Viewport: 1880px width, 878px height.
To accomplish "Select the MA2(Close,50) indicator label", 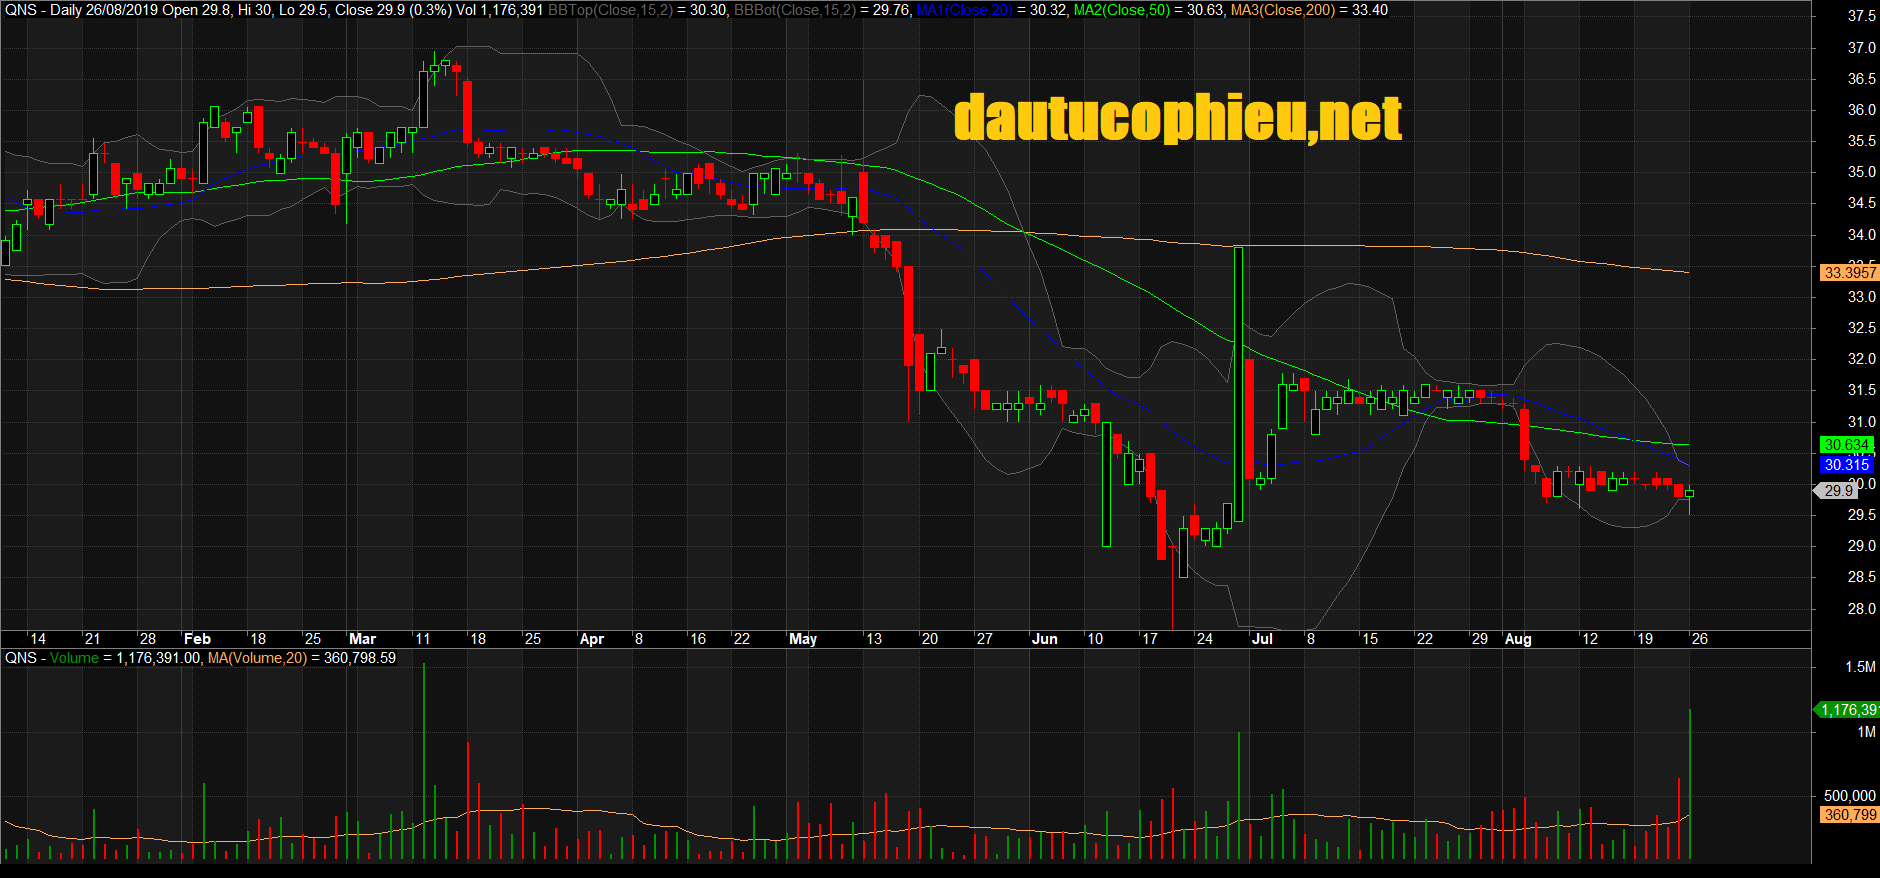I will pyautogui.click(x=1121, y=10).
